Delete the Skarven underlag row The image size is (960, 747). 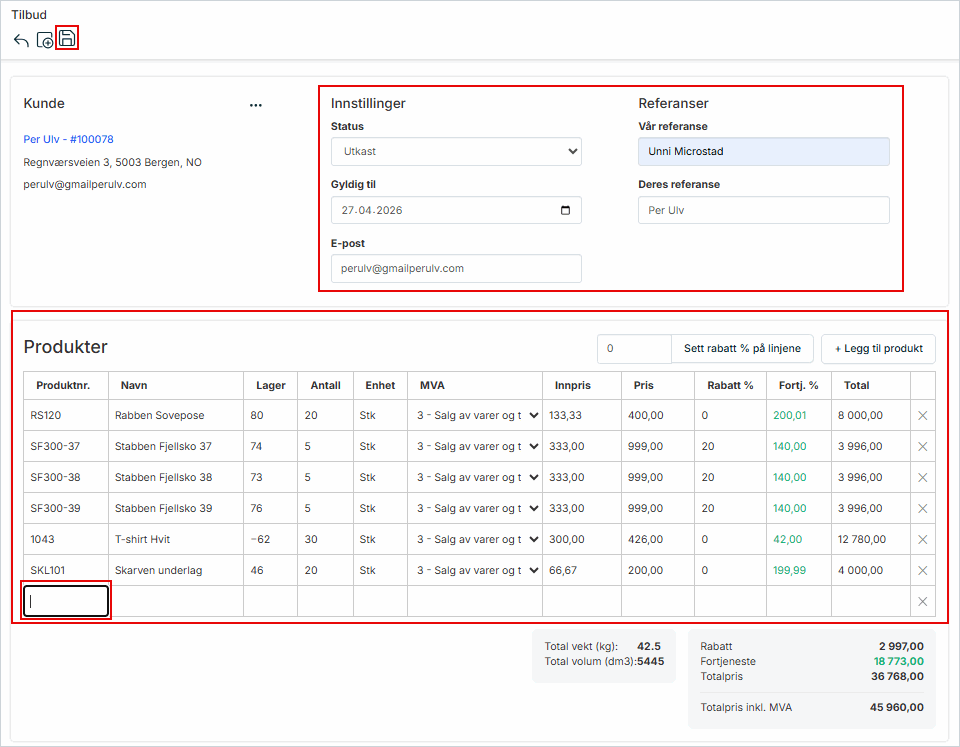pos(922,571)
